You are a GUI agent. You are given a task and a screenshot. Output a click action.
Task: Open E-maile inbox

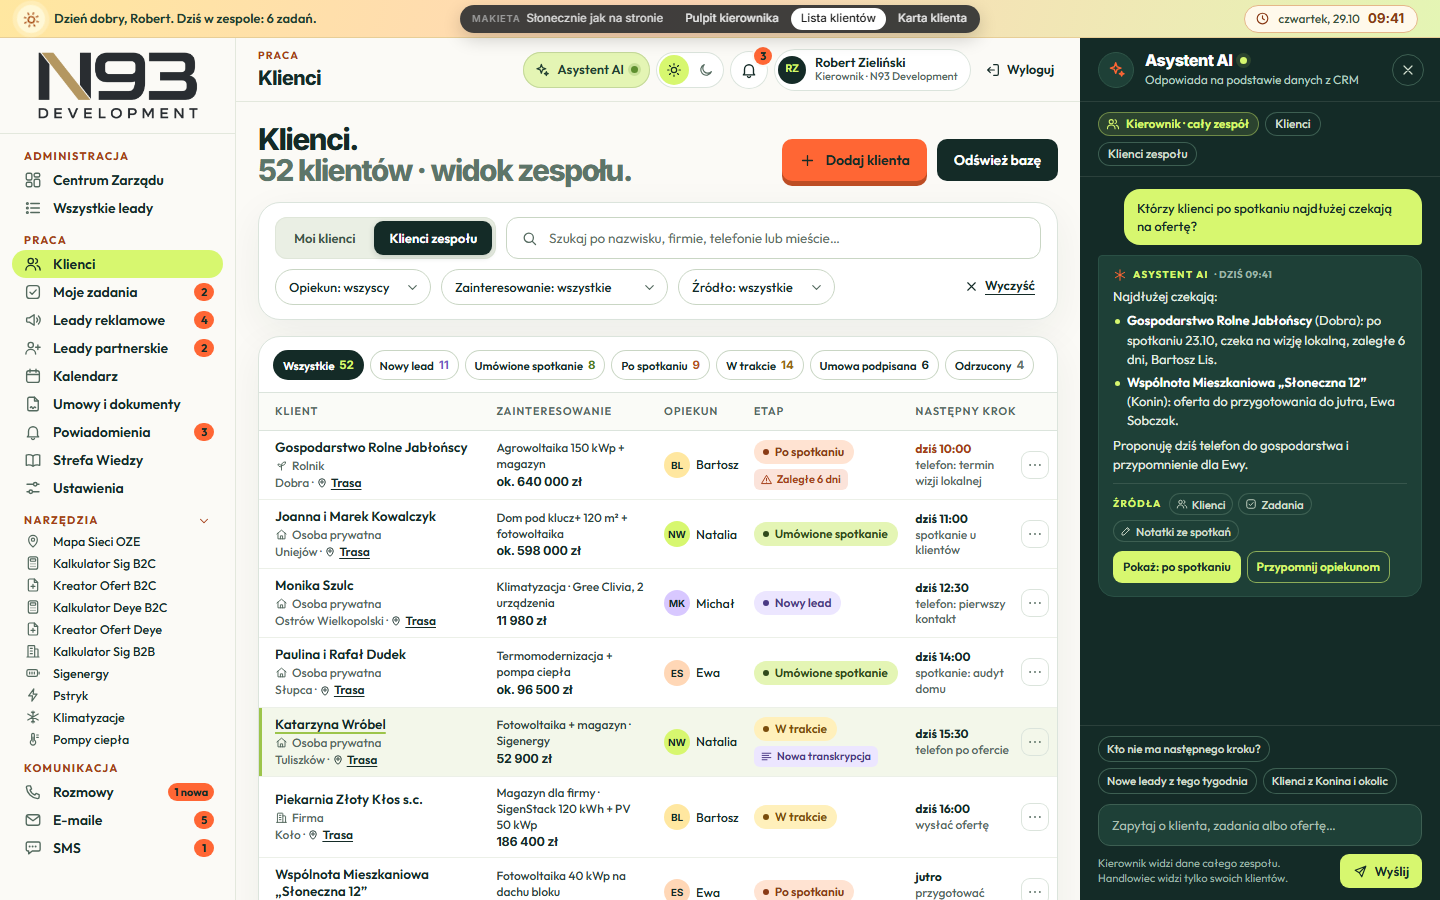tap(118, 820)
